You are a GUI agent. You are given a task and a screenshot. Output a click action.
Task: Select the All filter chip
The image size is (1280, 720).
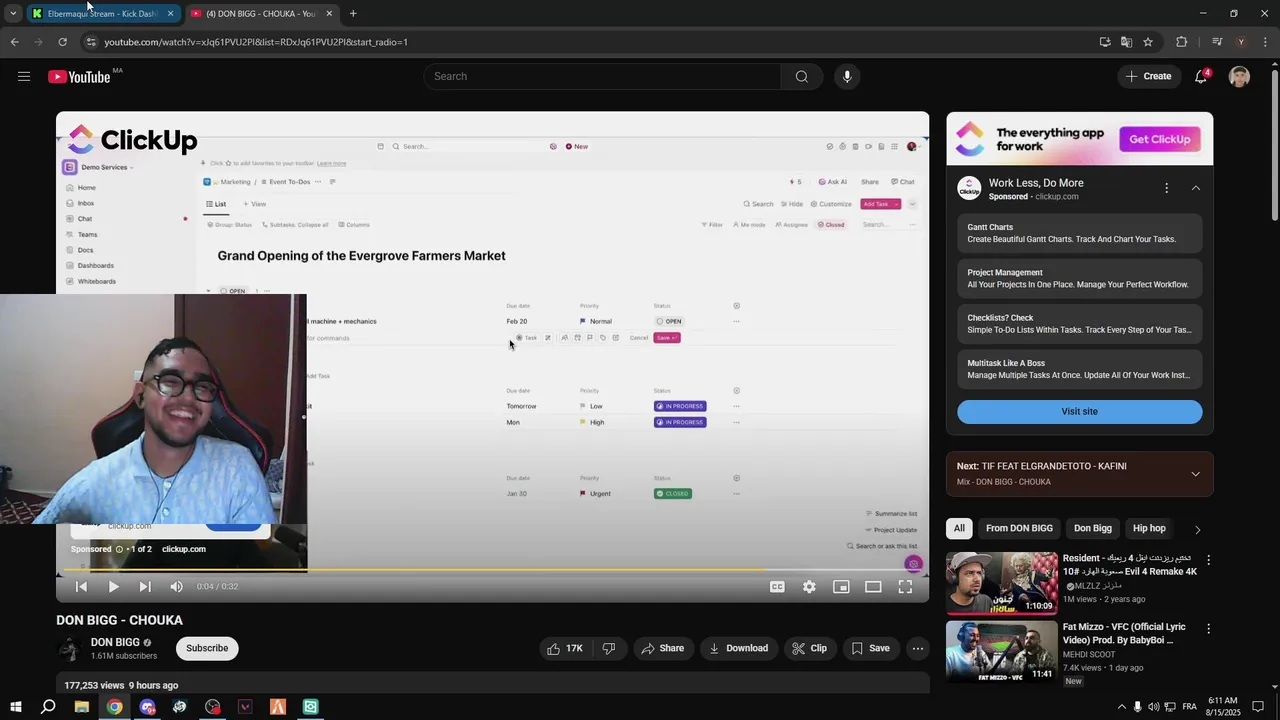(959, 528)
